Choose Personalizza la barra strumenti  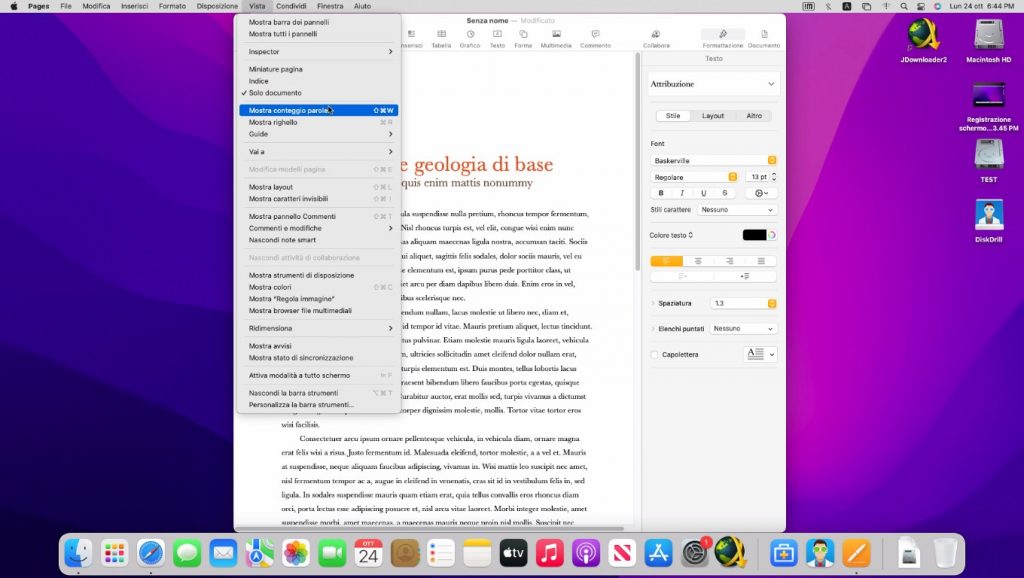click(301, 405)
